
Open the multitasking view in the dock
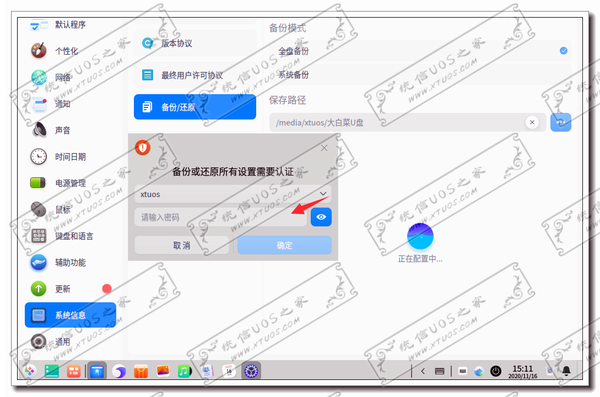point(73,371)
